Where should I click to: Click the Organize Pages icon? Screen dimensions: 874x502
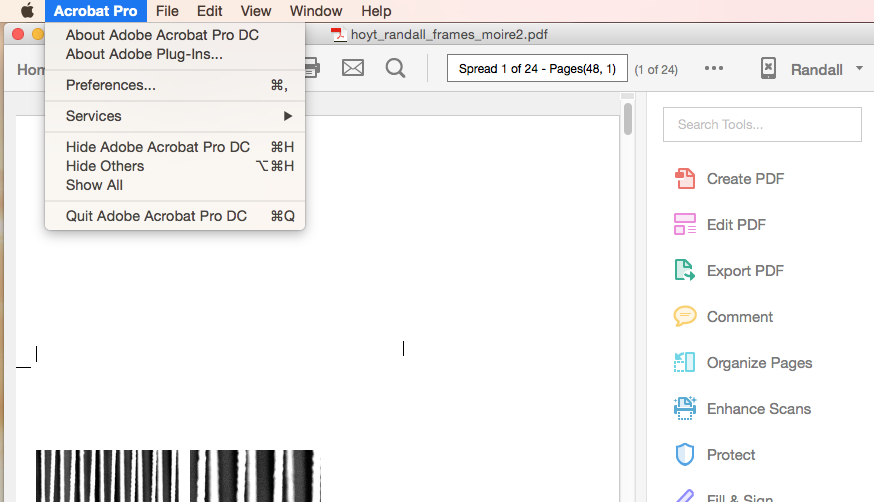click(684, 362)
